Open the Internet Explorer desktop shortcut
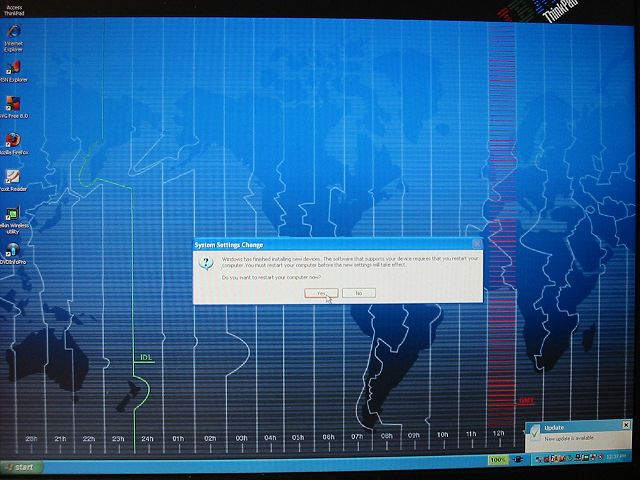 (14, 31)
